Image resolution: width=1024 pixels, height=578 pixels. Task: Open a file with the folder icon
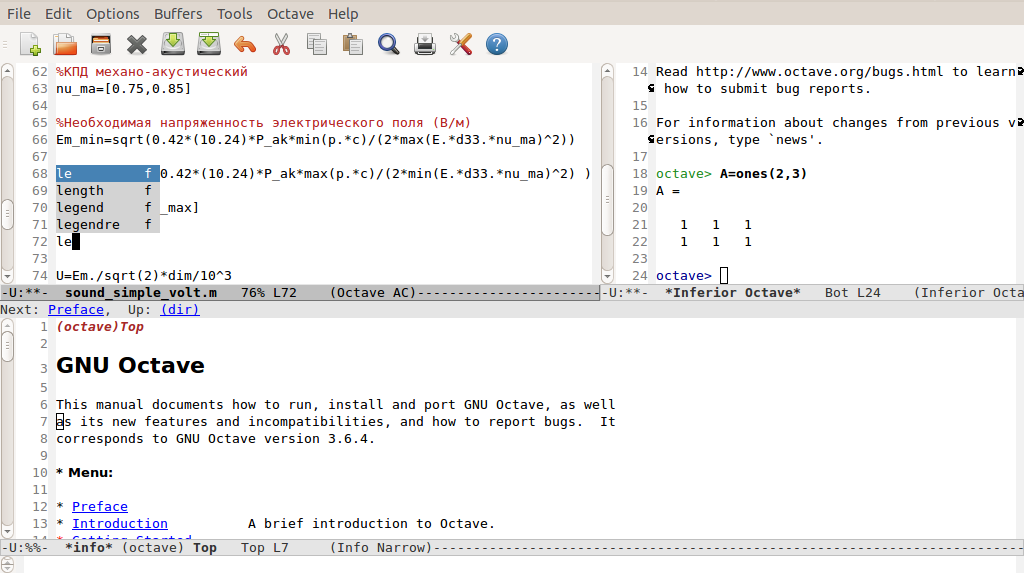coord(65,44)
